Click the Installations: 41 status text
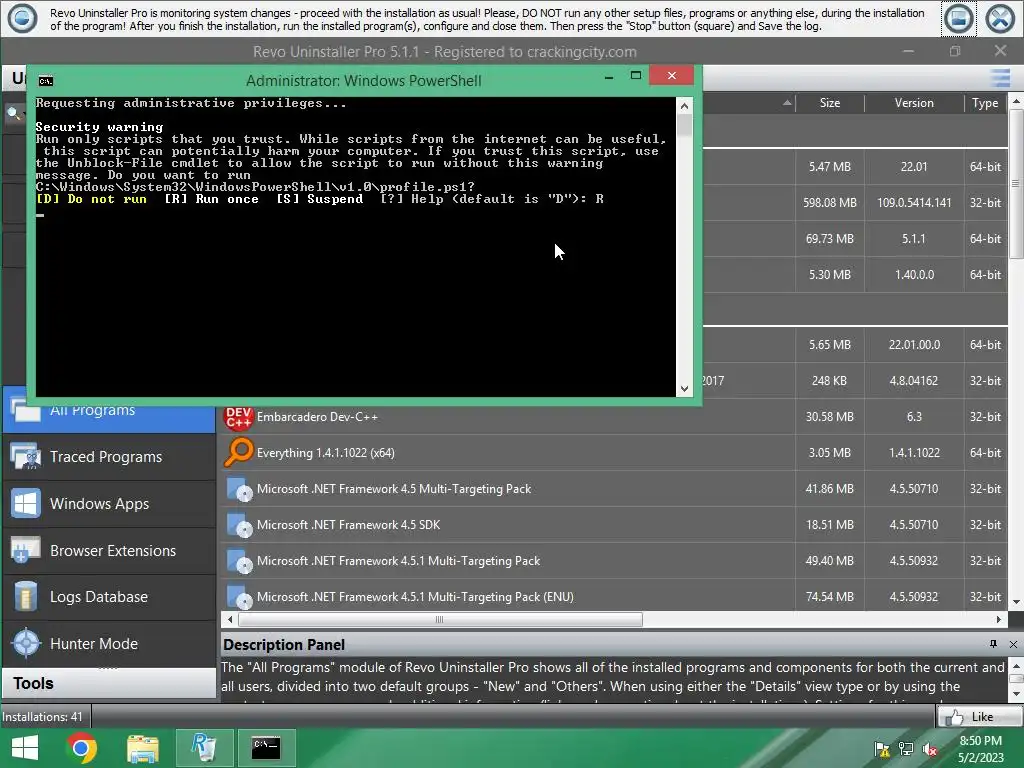Viewport: 1024px width, 768px height. (x=42, y=717)
